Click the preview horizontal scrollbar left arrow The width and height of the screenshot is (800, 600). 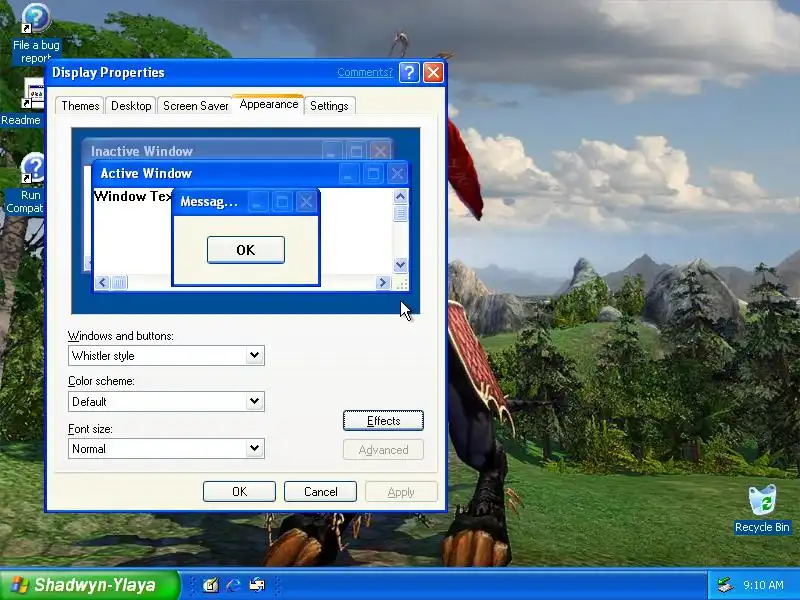pyautogui.click(x=102, y=282)
